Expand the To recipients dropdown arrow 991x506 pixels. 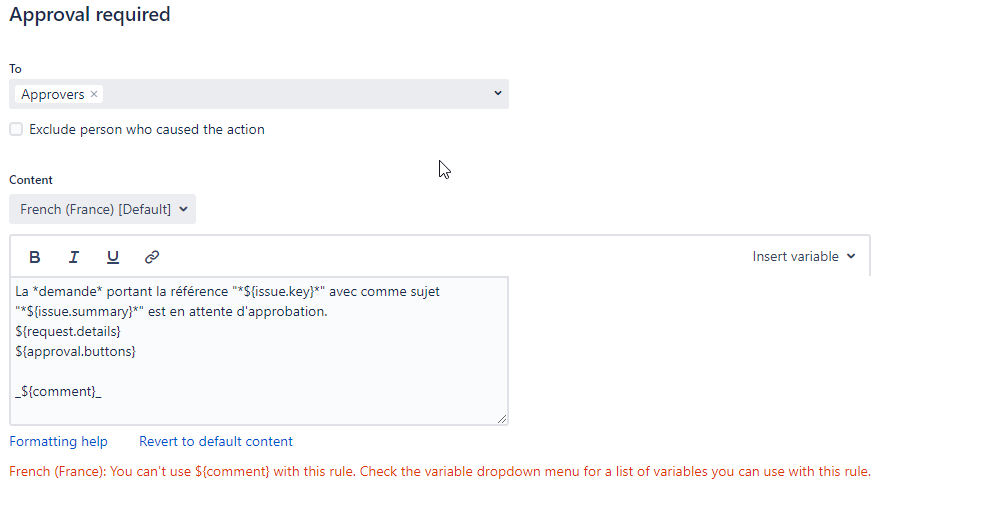[497, 93]
